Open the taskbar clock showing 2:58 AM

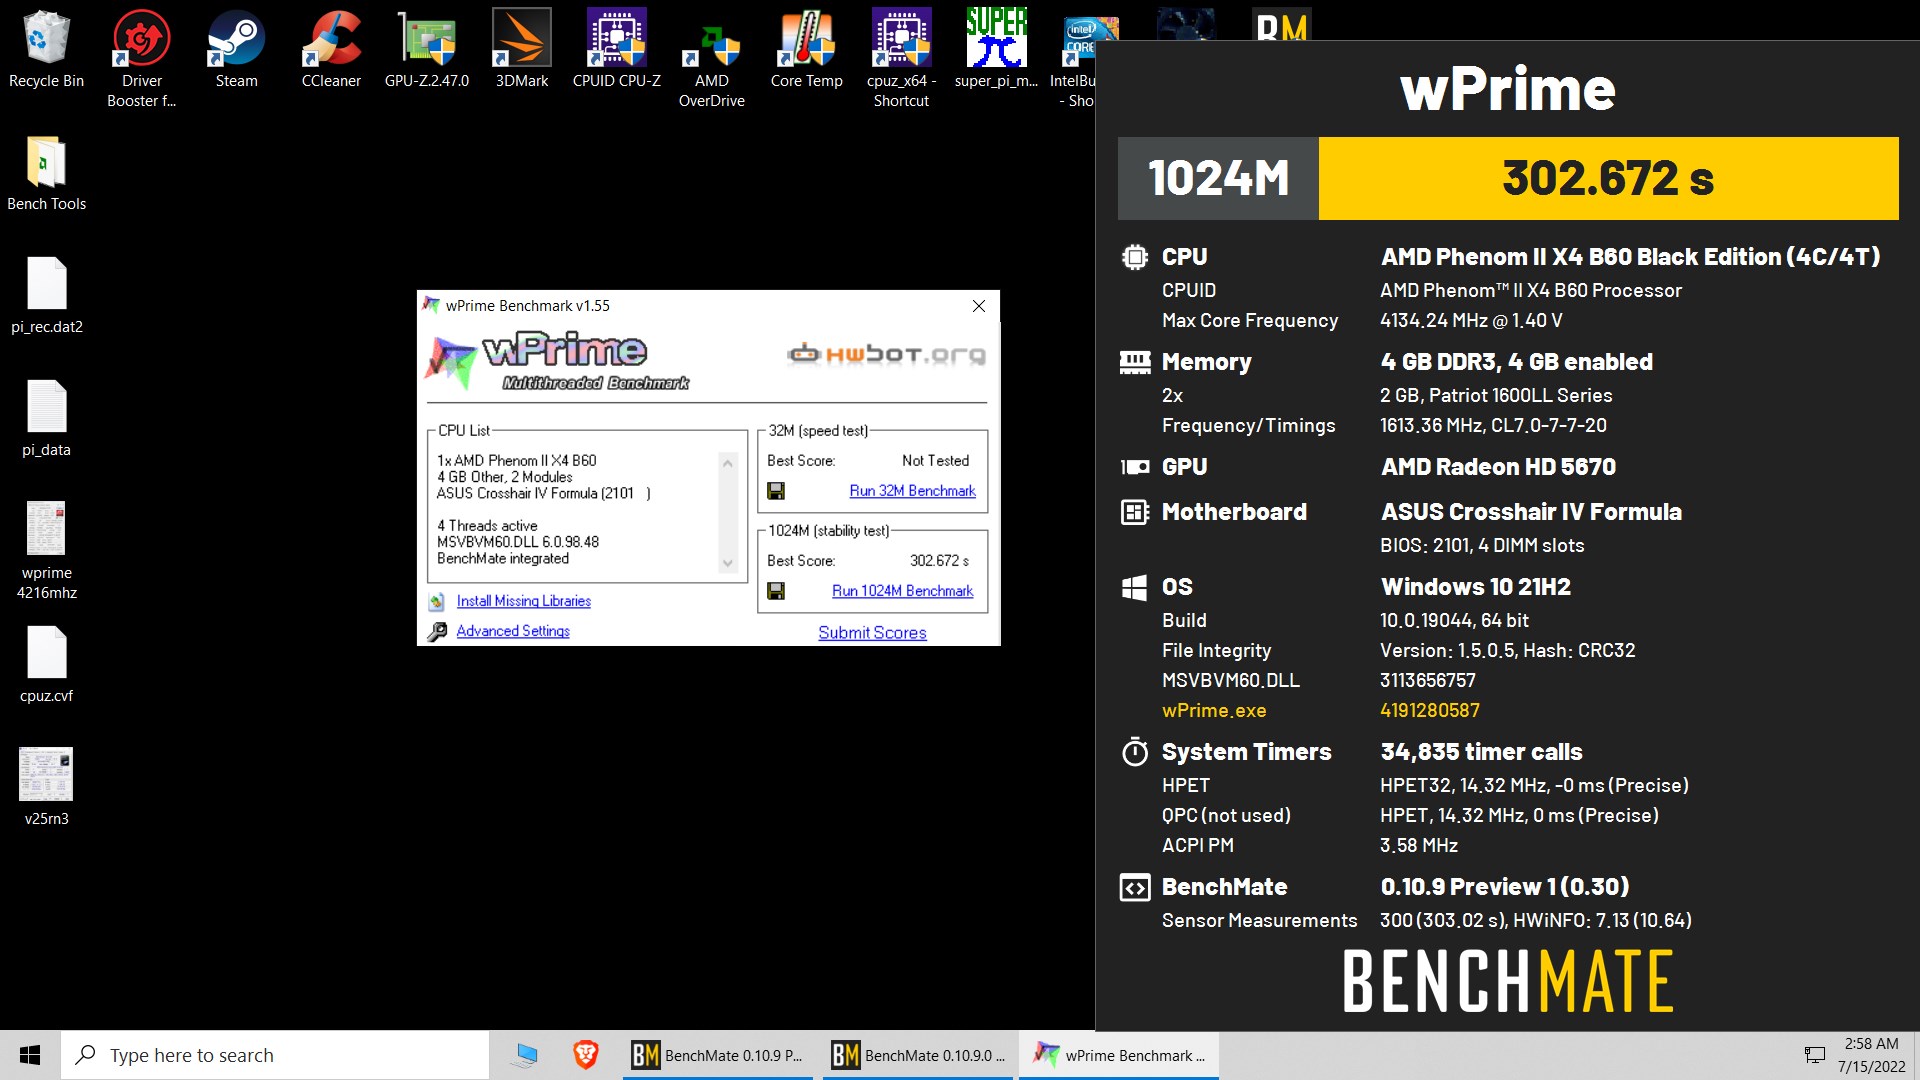coord(1871,1055)
